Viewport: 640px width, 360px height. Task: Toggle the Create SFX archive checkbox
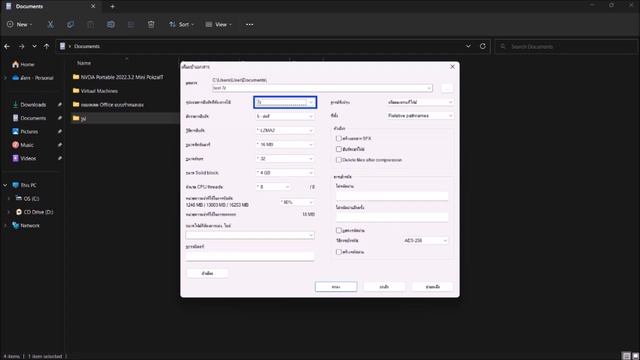pos(338,138)
